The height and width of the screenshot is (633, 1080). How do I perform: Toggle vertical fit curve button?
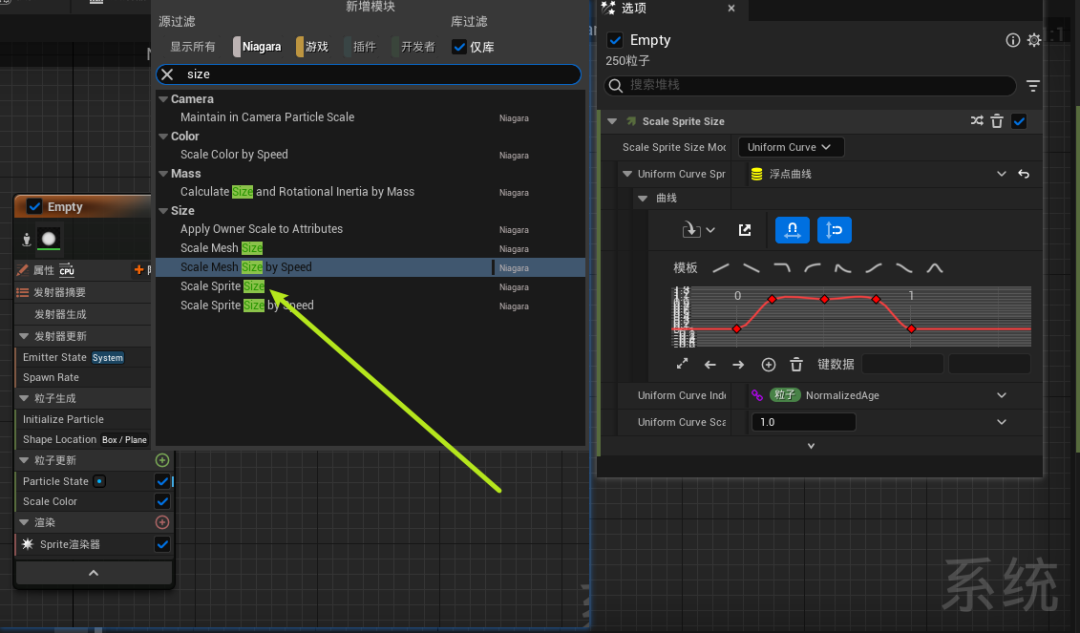tap(834, 230)
